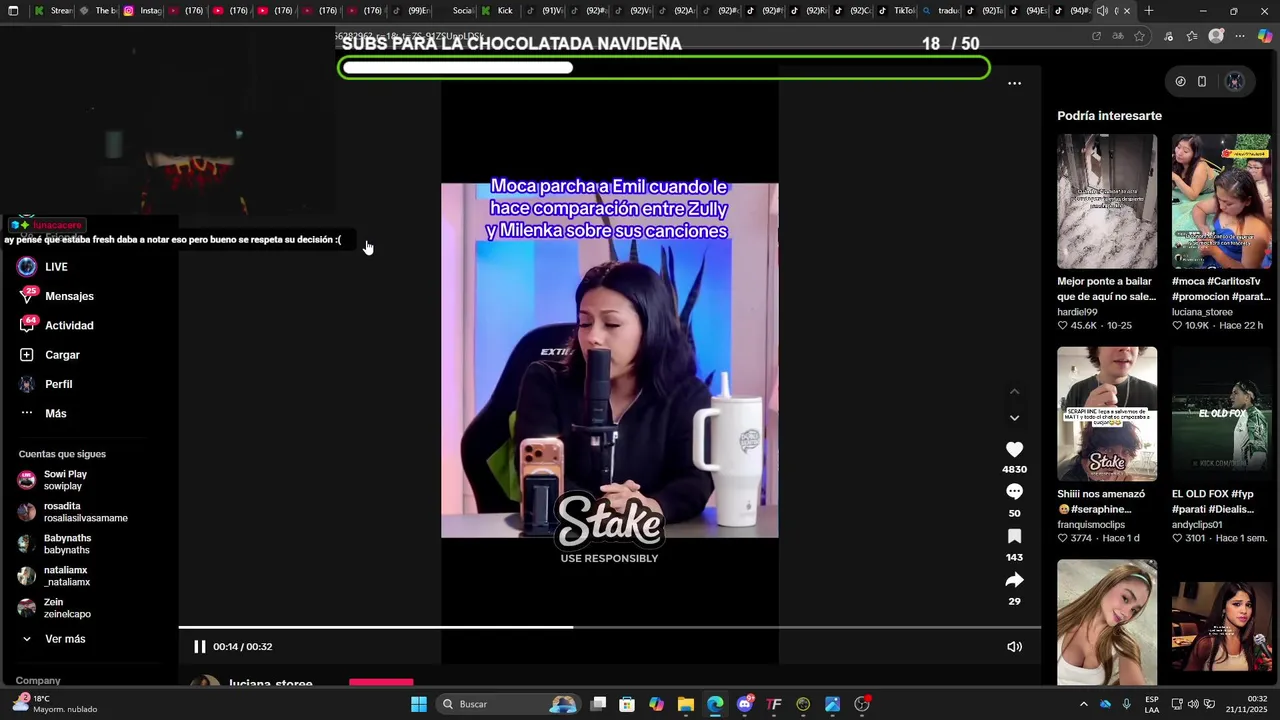The width and height of the screenshot is (1280, 720).
Task: Go to next video with down chevron
Action: point(1014,418)
